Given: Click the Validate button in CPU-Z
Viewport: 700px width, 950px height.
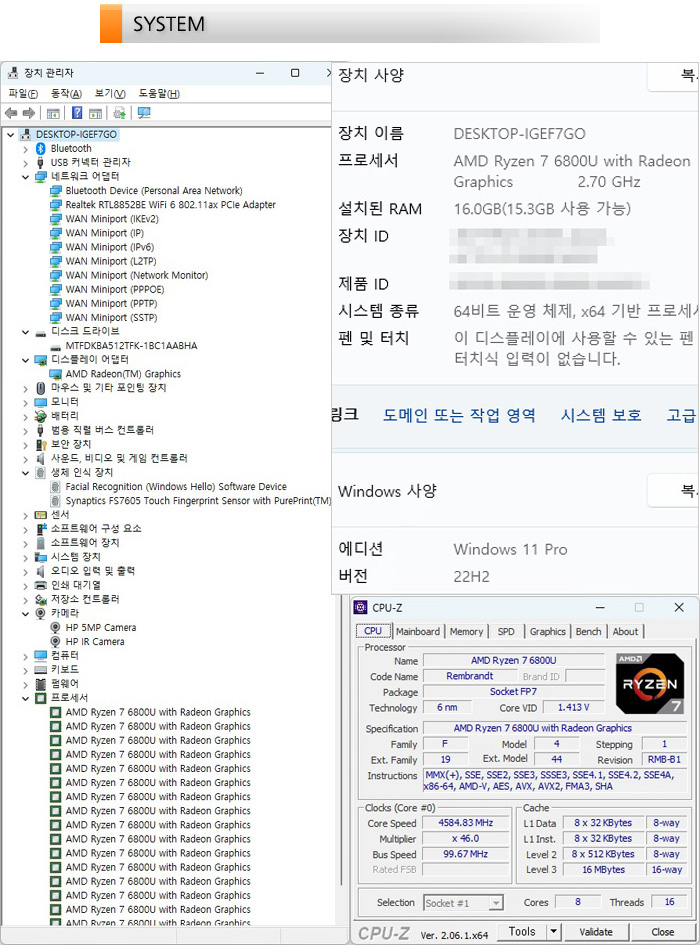Looking at the screenshot, I should click(x=596, y=932).
